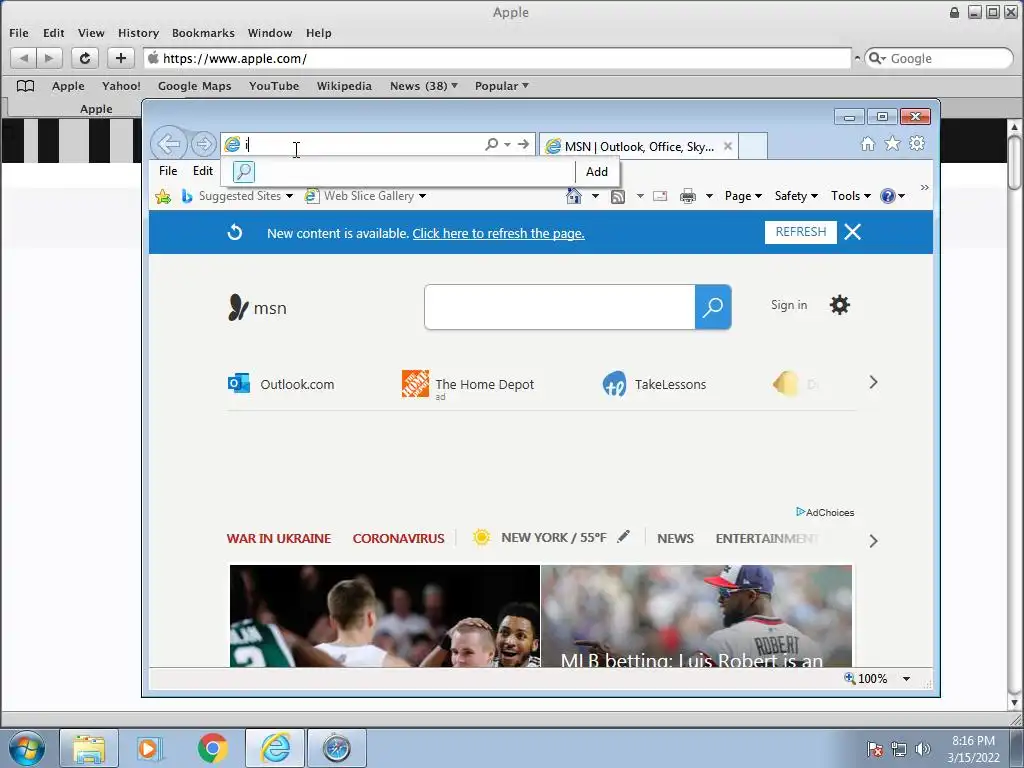Image resolution: width=1024 pixels, height=768 pixels.
Task: Click Safari Google search field
Action: 938,58
